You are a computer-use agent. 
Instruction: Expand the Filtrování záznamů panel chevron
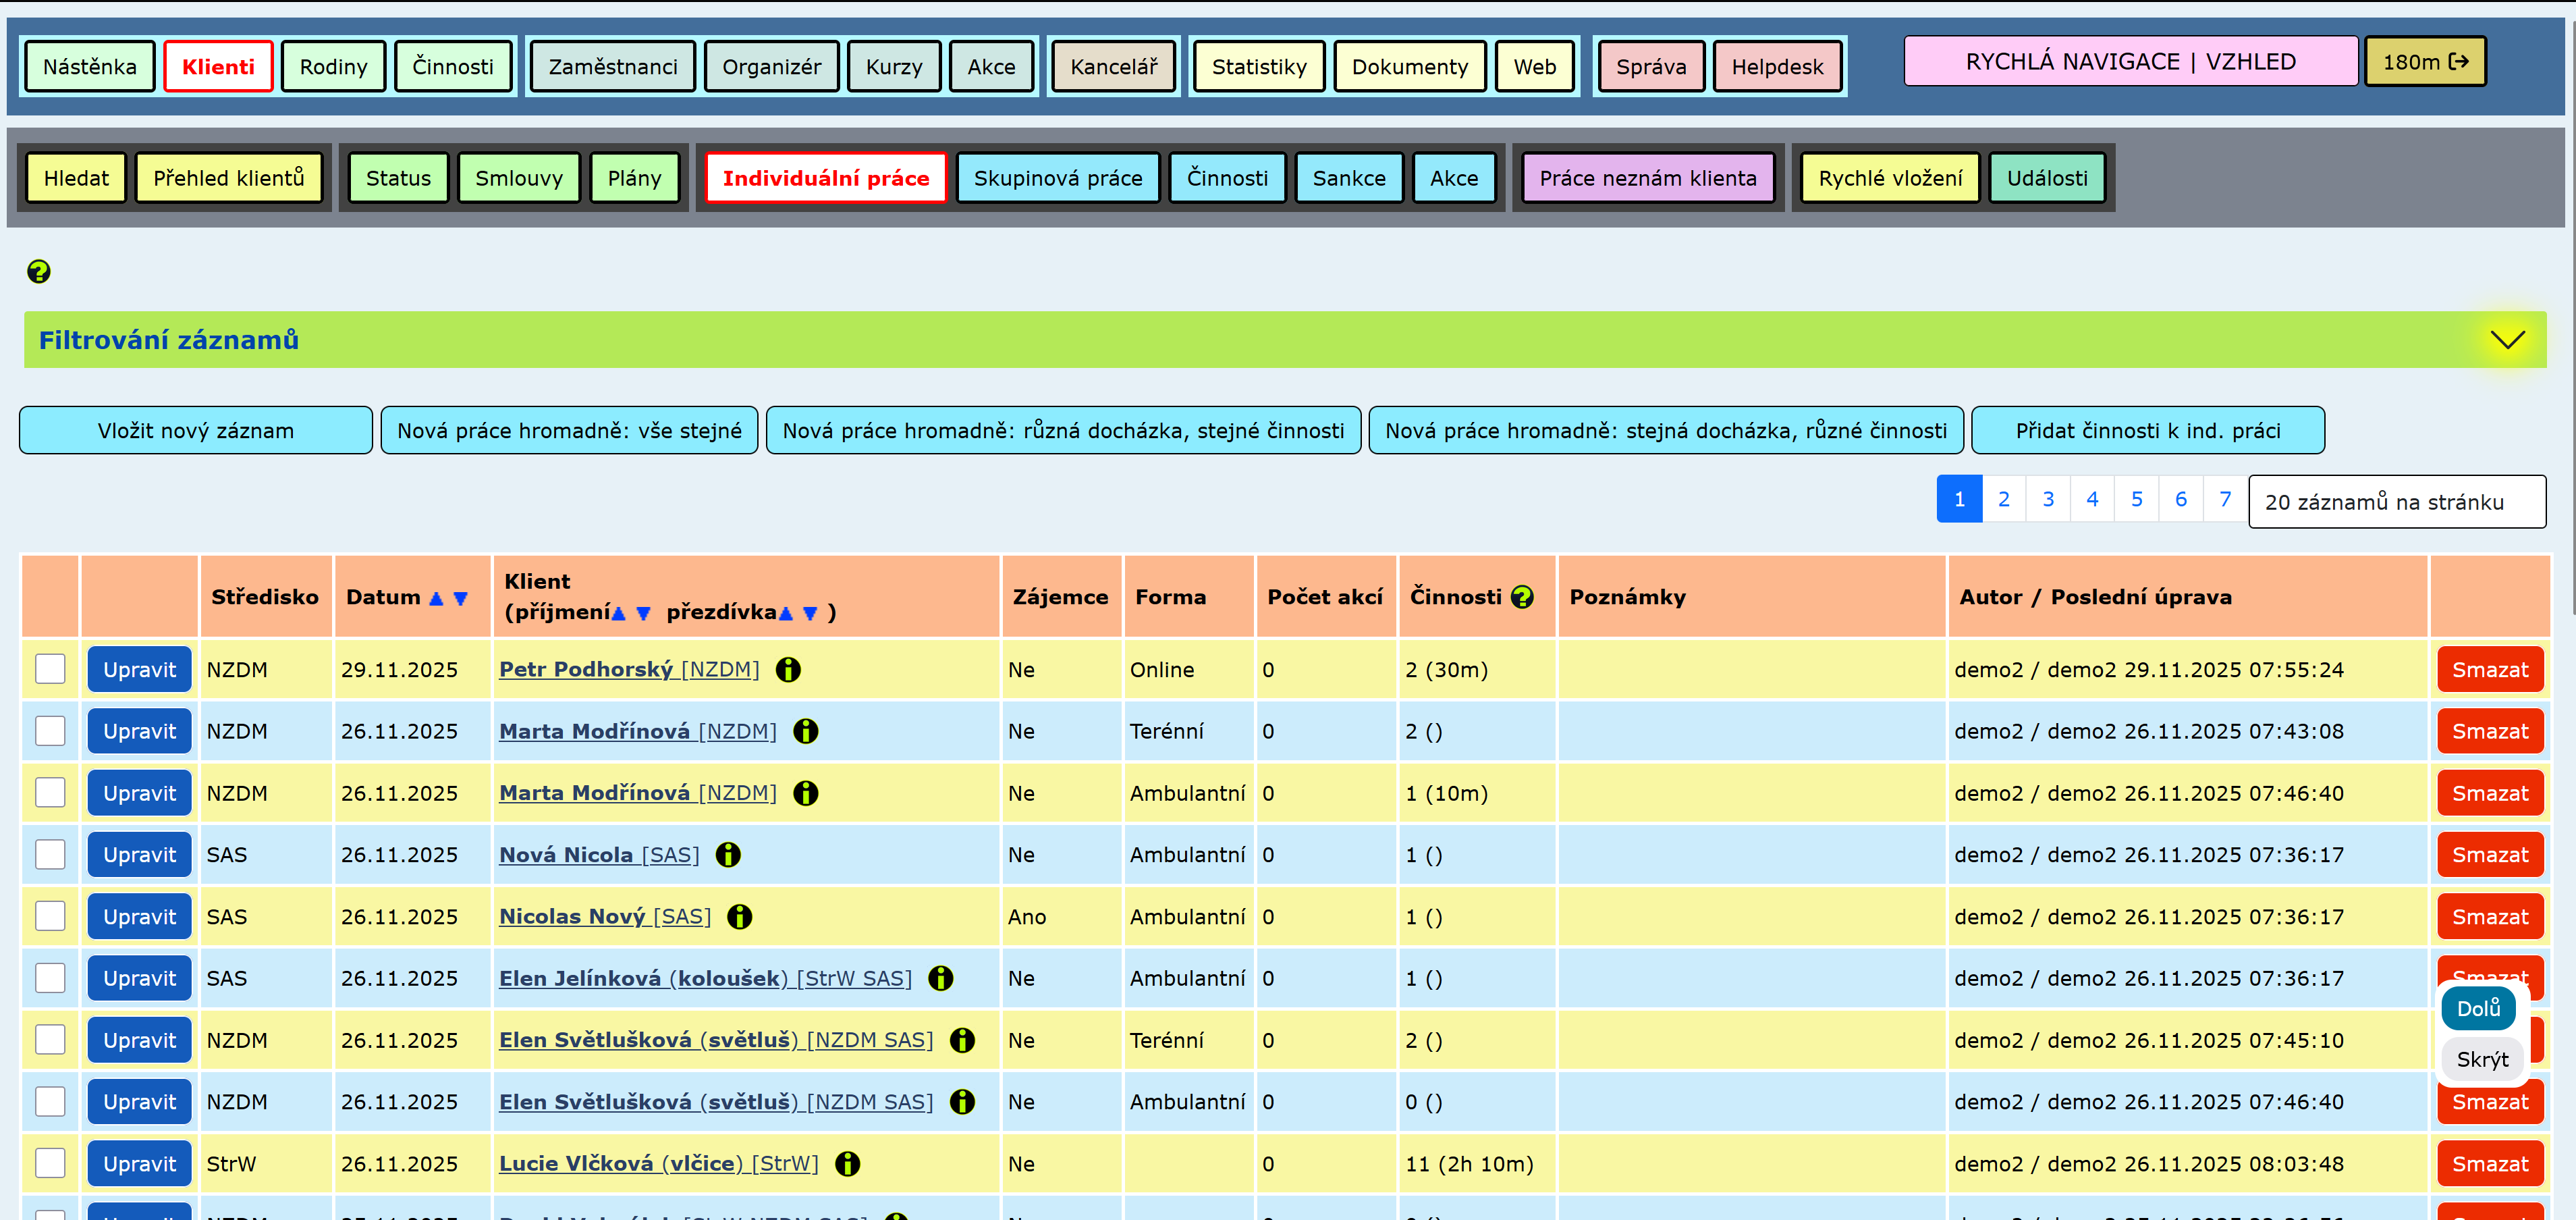coord(2507,340)
